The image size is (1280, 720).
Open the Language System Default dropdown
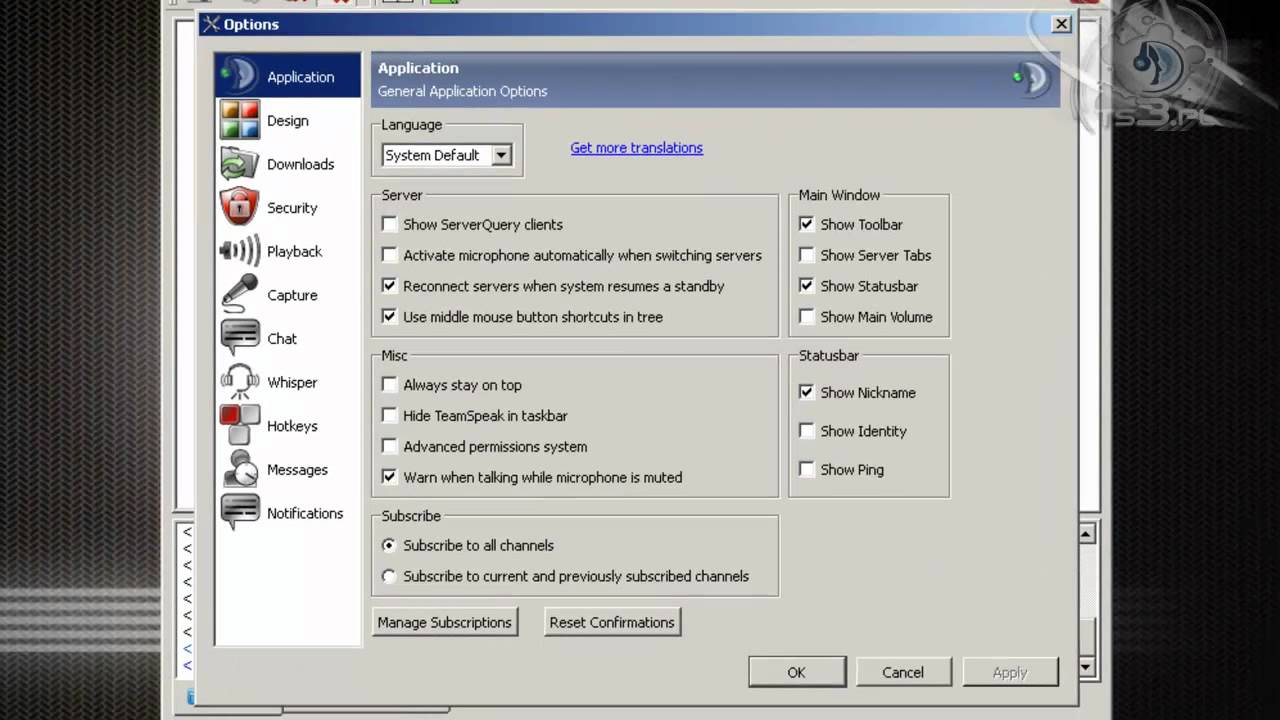pyautogui.click(x=447, y=155)
